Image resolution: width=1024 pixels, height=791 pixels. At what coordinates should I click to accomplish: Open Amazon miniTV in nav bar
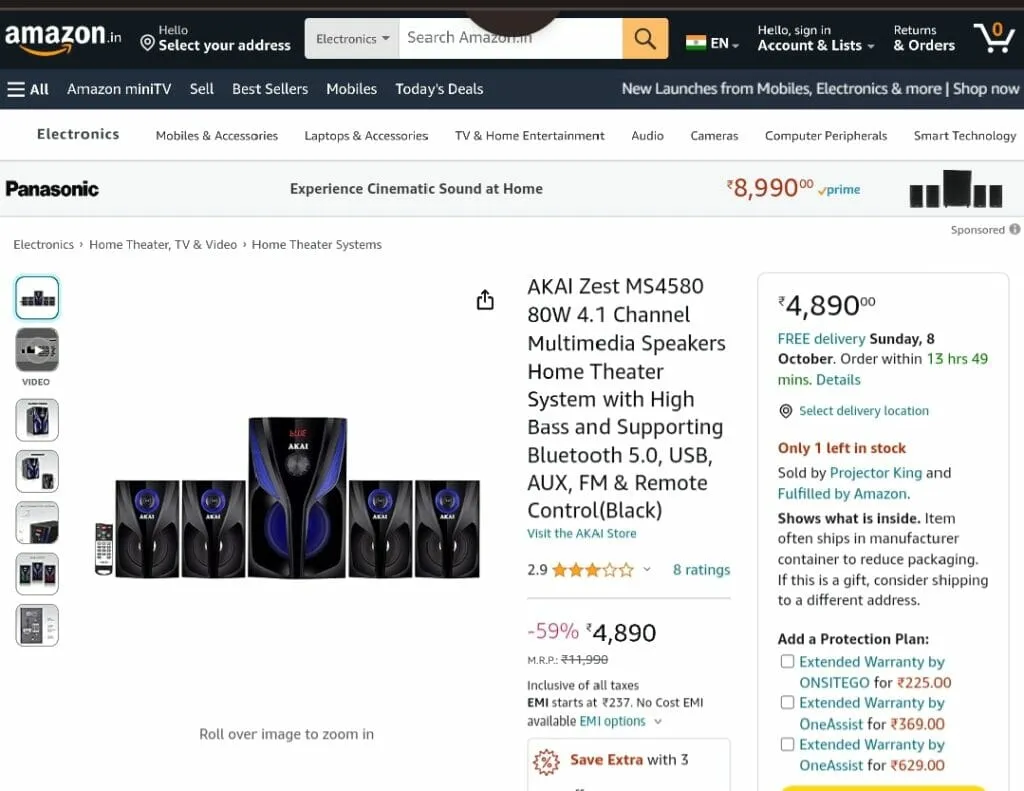pos(119,89)
